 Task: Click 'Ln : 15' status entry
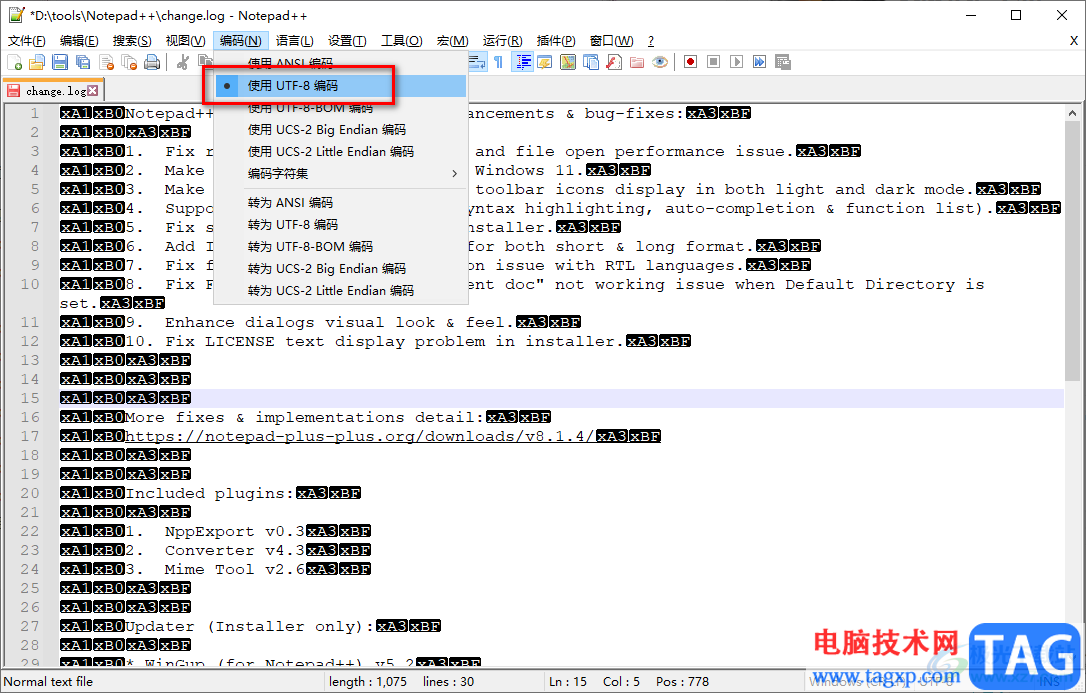(x=568, y=682)
